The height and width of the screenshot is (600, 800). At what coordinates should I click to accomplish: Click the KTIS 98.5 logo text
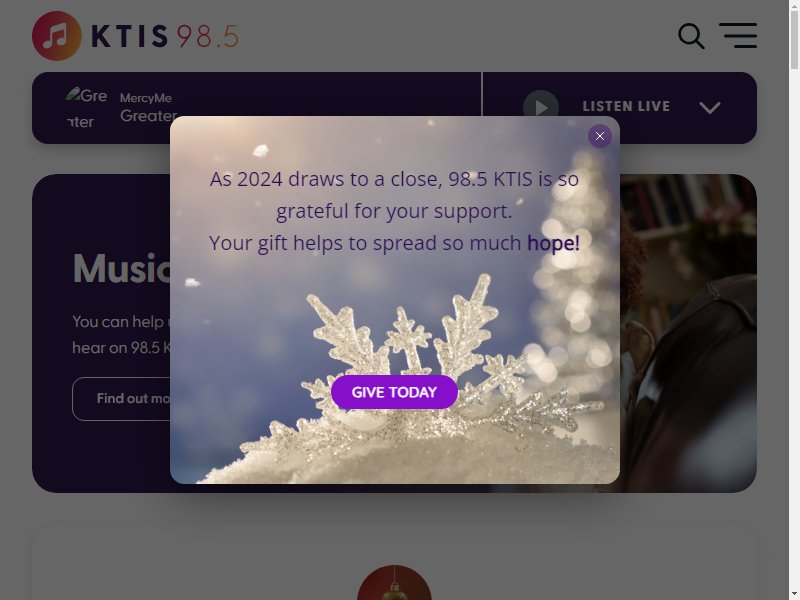(x=165, y=36)
